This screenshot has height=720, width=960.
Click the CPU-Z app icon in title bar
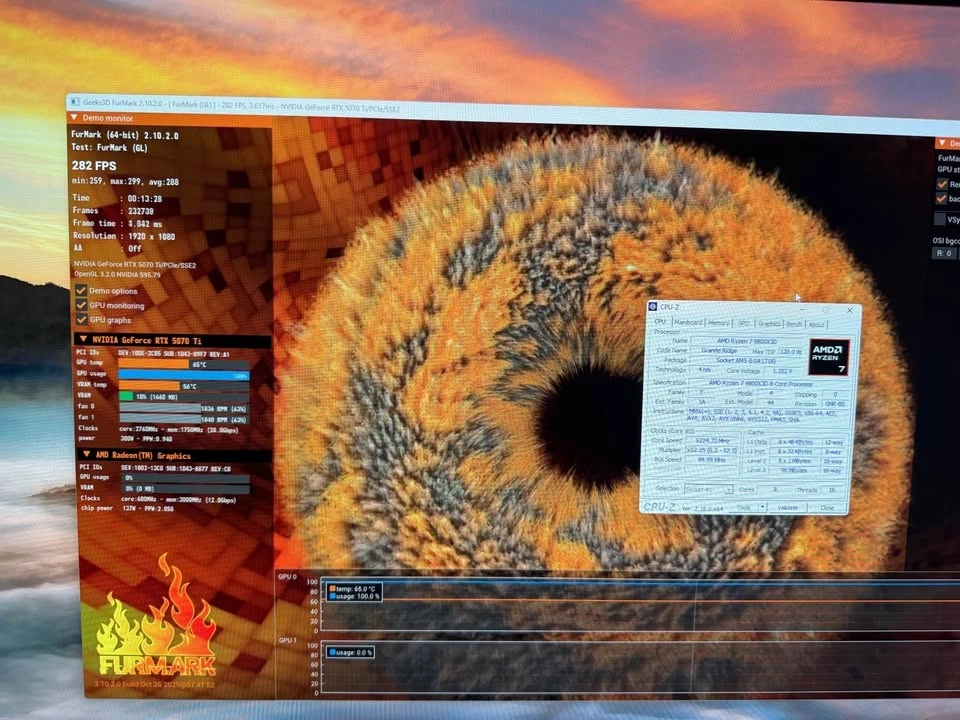pyautogui.click(x=653, y=305)
